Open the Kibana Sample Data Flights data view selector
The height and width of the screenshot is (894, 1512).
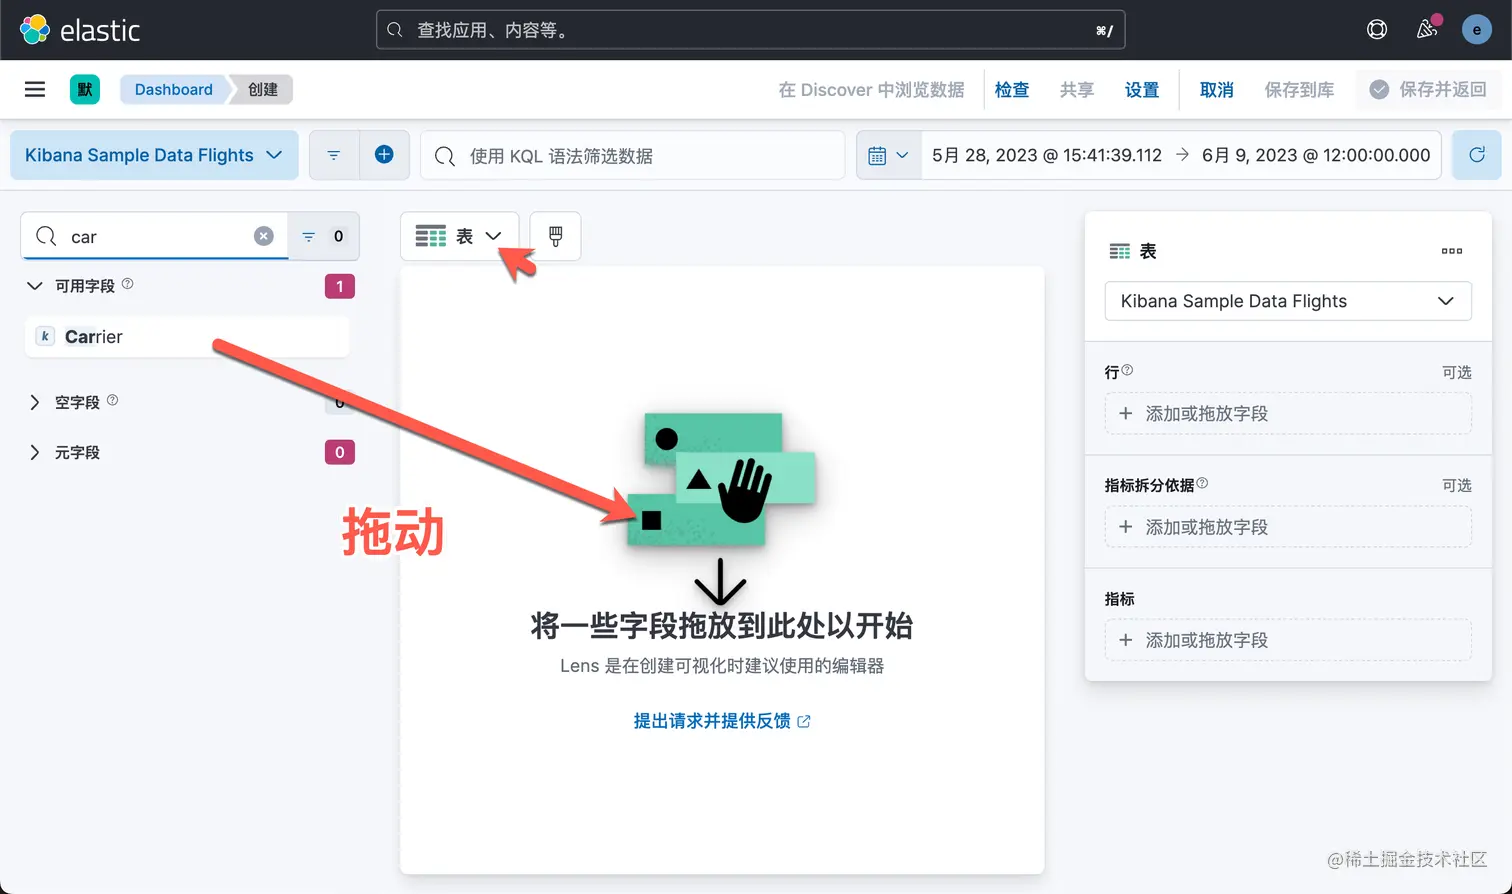click(154, 155)
